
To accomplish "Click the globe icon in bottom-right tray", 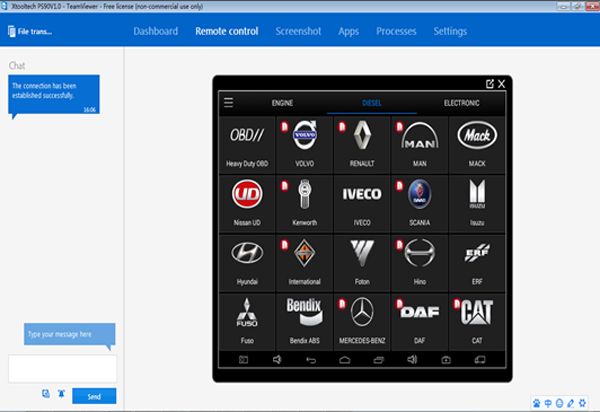I will pos(559,403).
